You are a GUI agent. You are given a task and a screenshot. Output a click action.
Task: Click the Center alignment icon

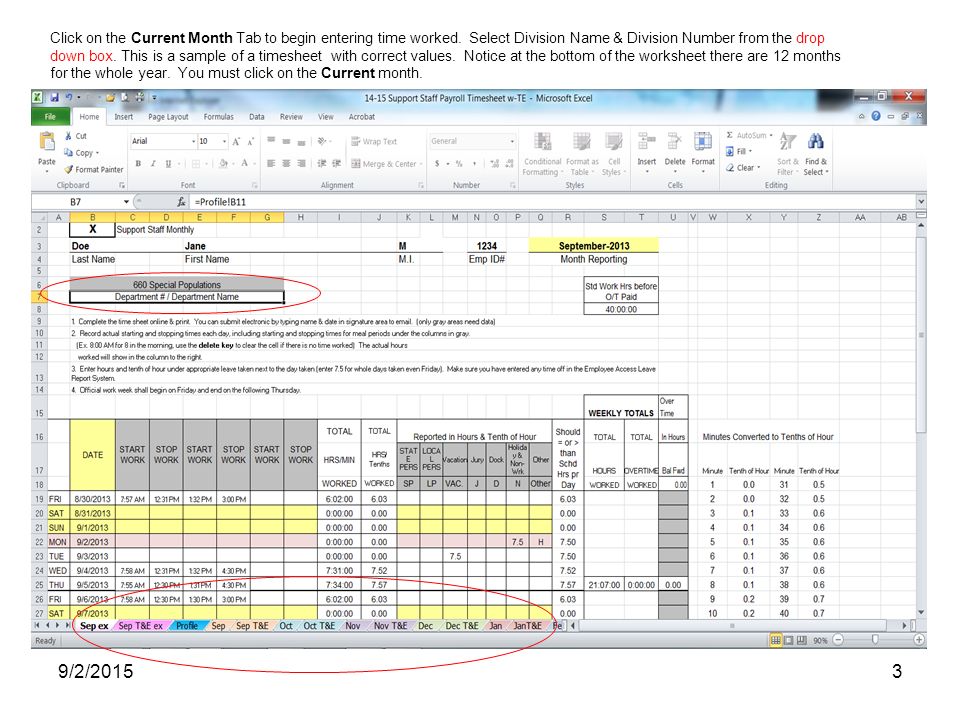[286, 163]
